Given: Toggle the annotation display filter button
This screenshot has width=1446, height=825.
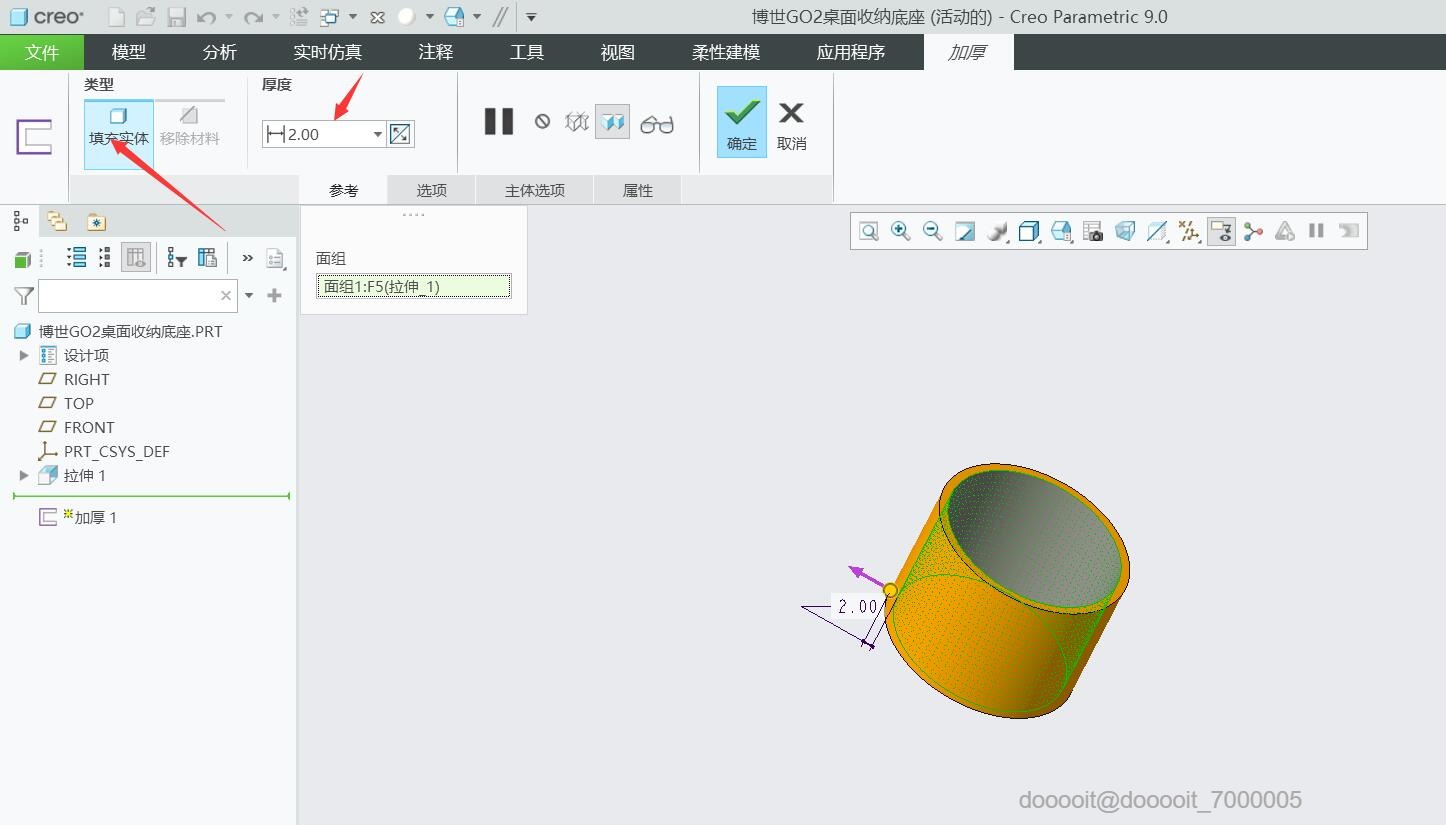Looking at the screenshot, I should pos(1220,232).
